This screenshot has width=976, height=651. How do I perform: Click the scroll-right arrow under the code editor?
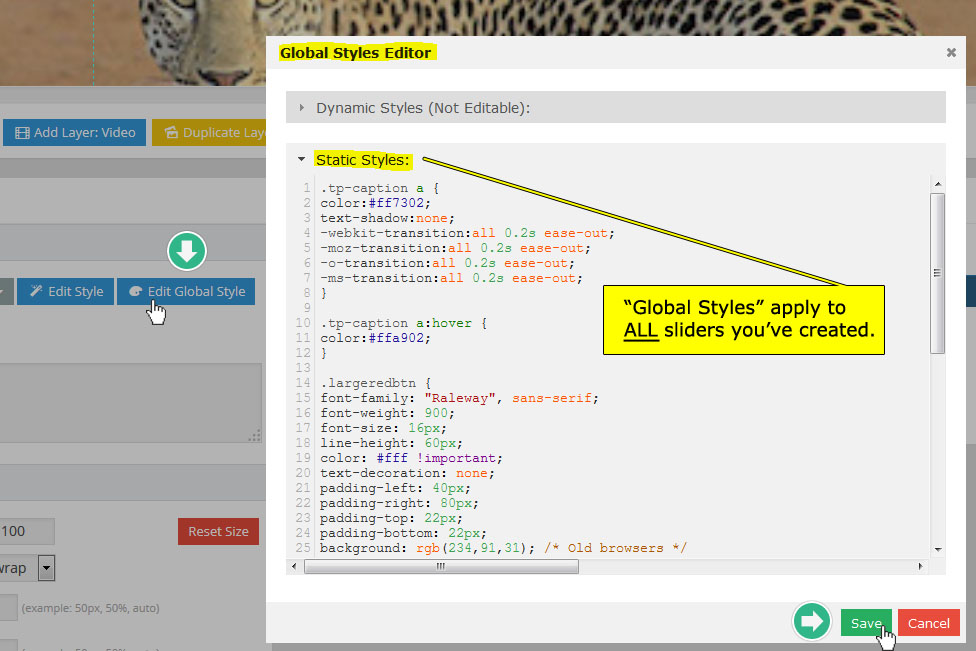click(x=920, y=566)
